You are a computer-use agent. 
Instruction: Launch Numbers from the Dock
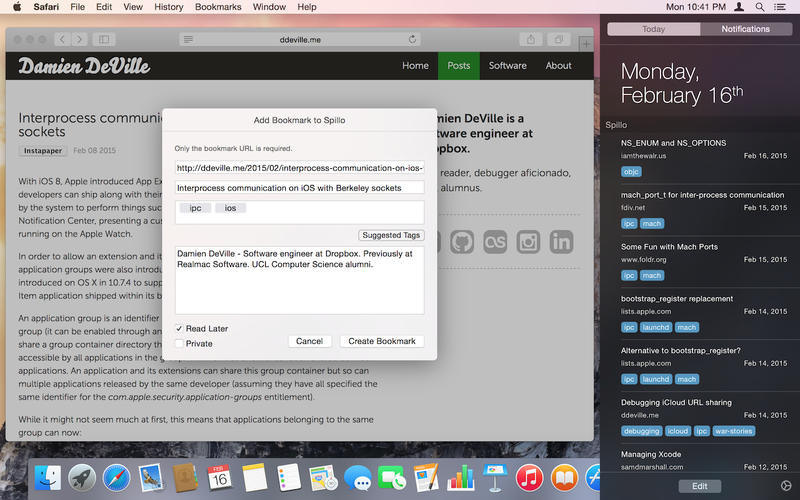[x=461, y=479]
